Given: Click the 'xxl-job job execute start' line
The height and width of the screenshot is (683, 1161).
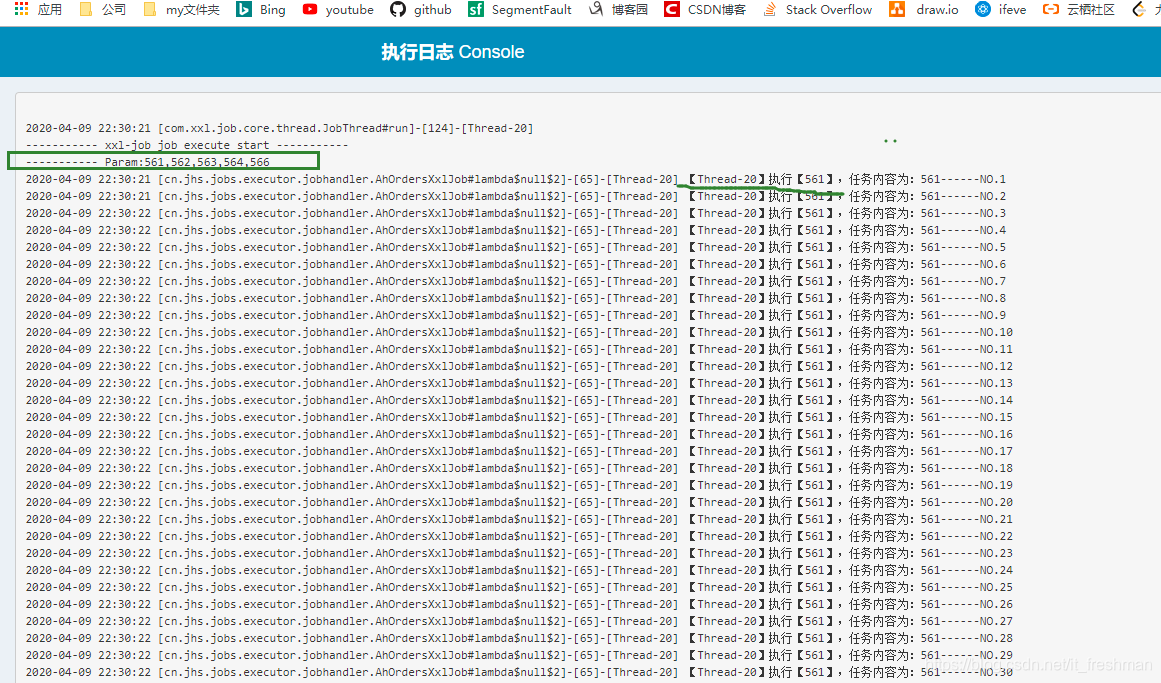Looking at the screenshot, I should (x=187, y=145).
